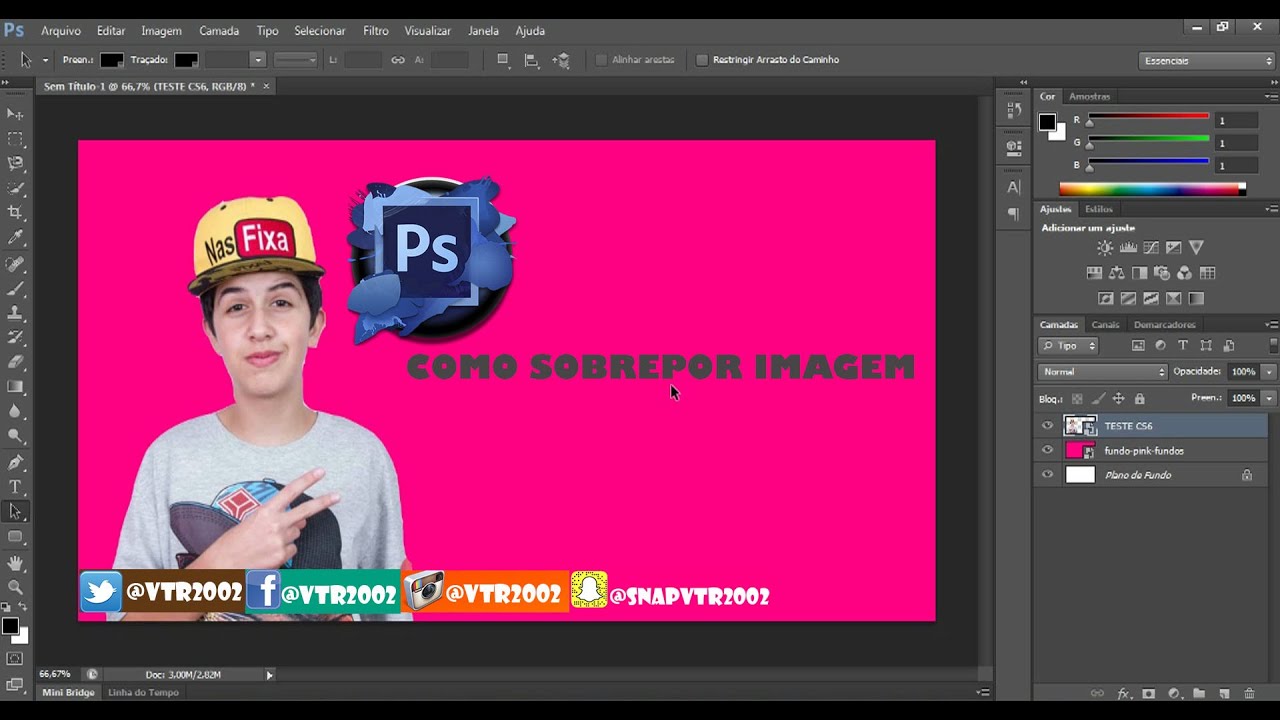Screen dimensions: 1280x720
Task: Open the Preenchimento fill dropdown arrow
Action: pyautogui.click(x=1269, y=398)
